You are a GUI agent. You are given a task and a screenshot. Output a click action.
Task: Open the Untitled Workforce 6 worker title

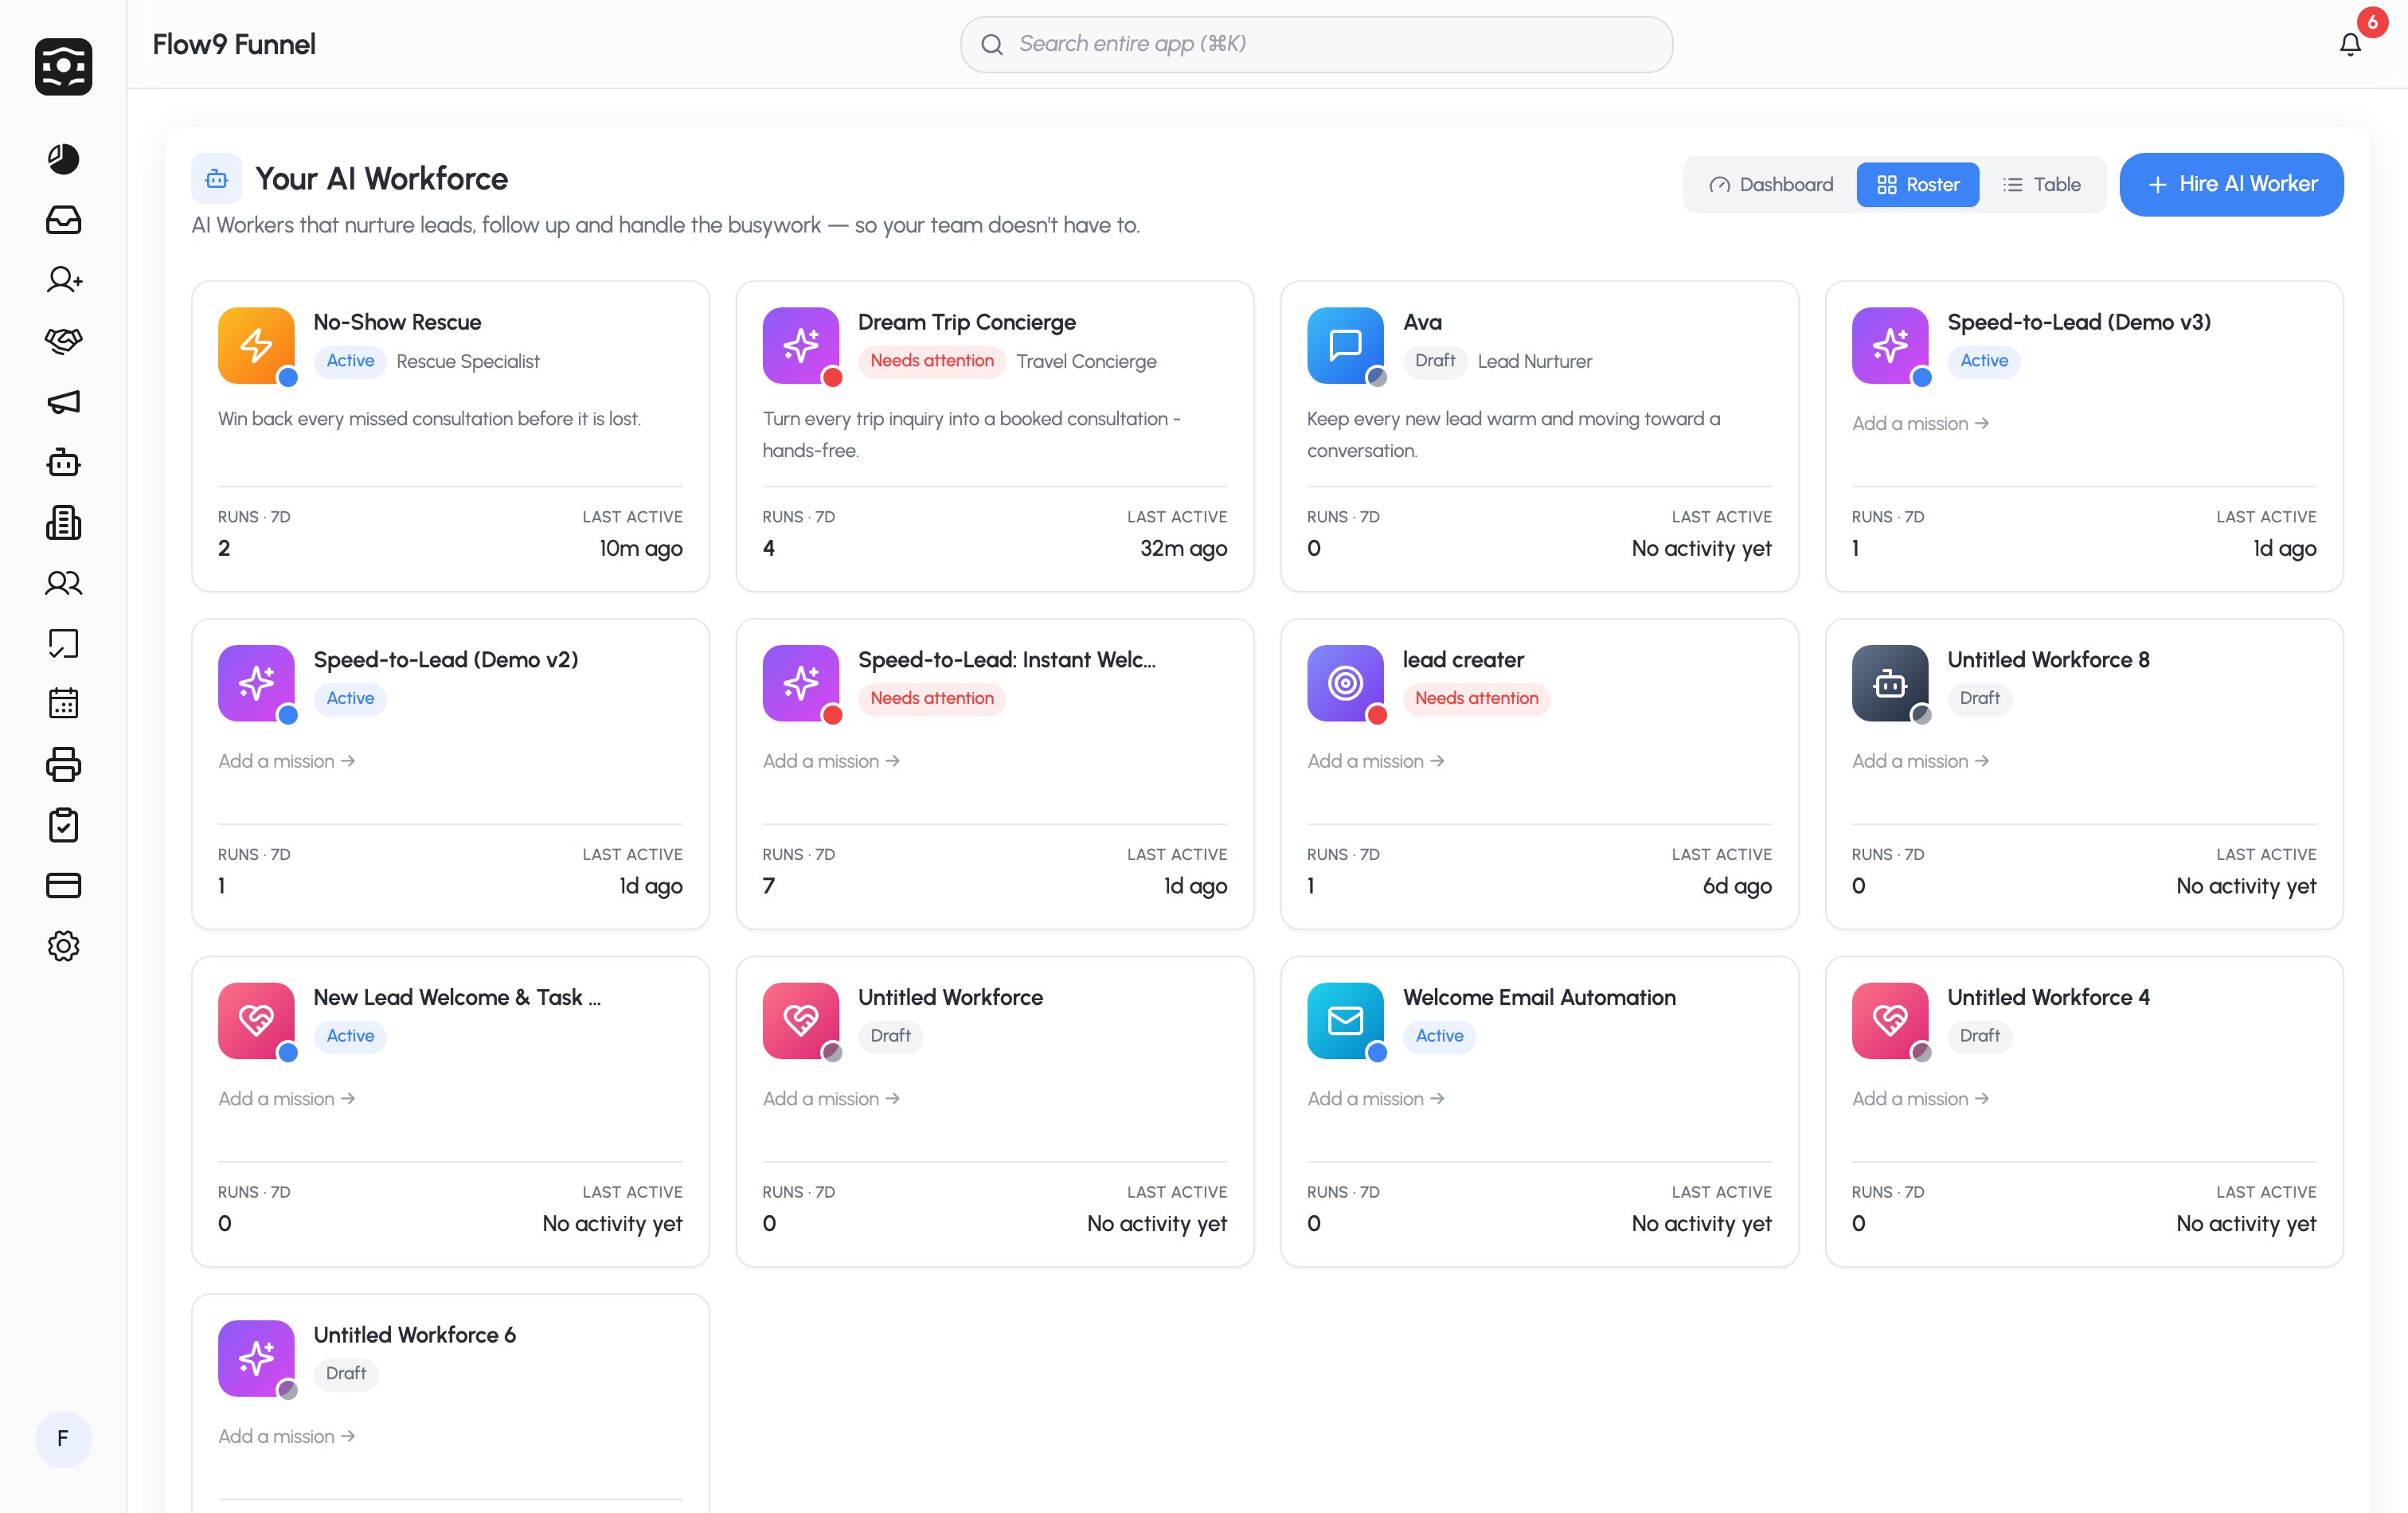[x=414, y=1336]
